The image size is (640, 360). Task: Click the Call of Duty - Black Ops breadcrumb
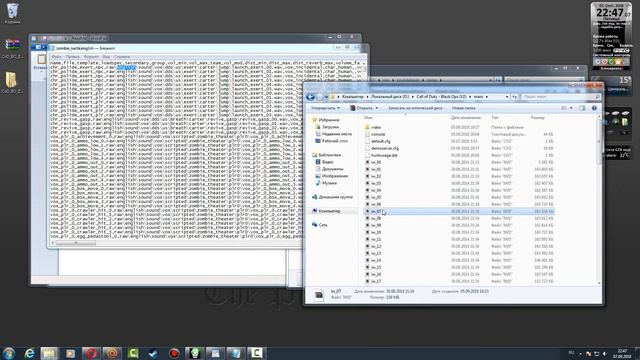(x=441, y=97)
